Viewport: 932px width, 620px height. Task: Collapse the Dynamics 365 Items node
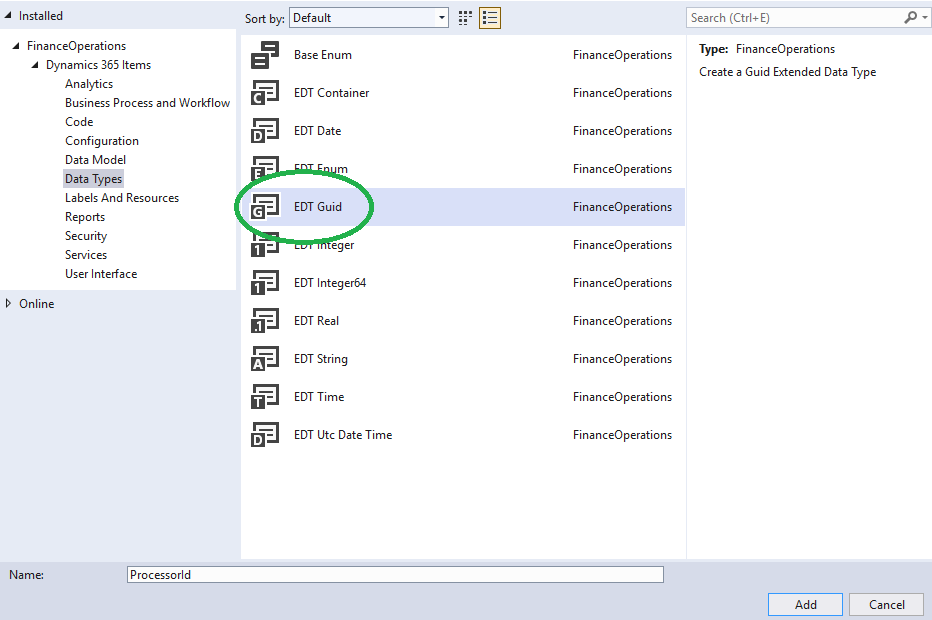click(35, 65)
